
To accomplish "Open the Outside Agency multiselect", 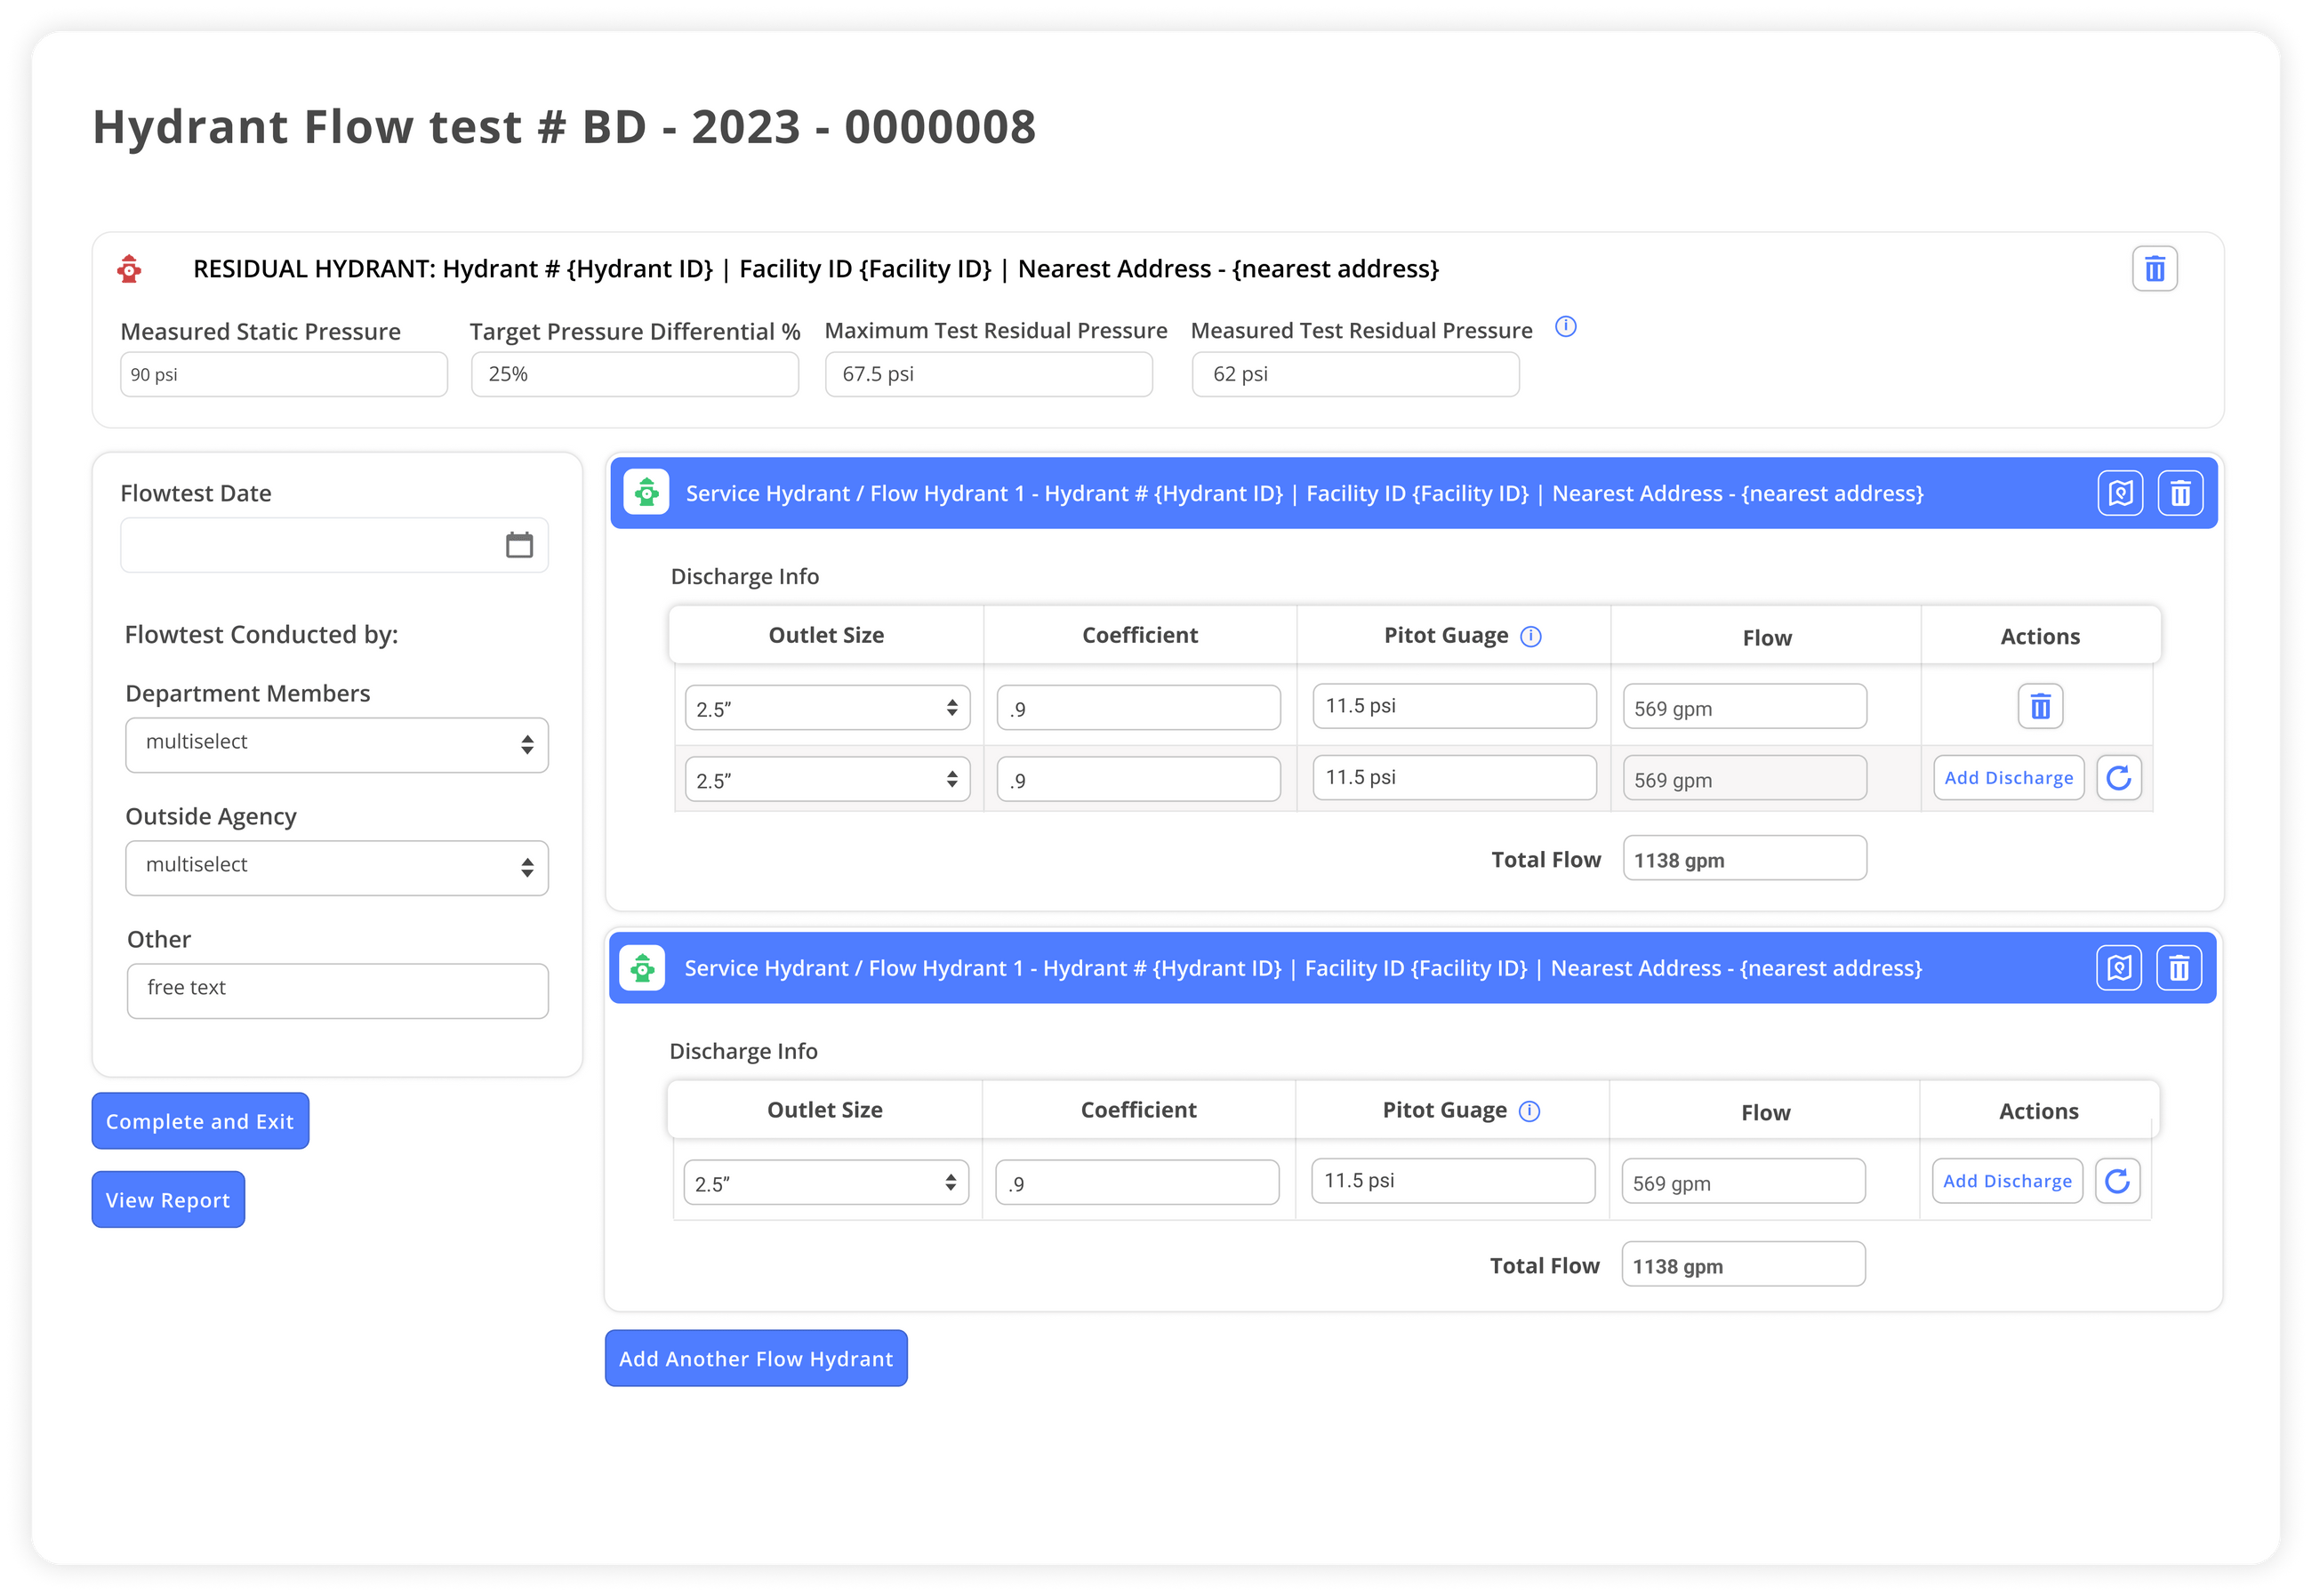I will point(336,867).
